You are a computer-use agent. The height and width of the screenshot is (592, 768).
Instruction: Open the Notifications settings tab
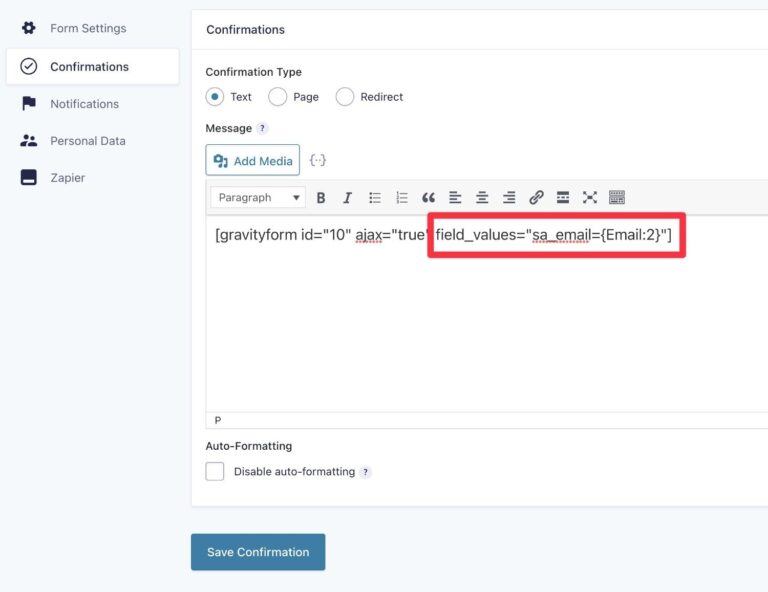[84, 104]
